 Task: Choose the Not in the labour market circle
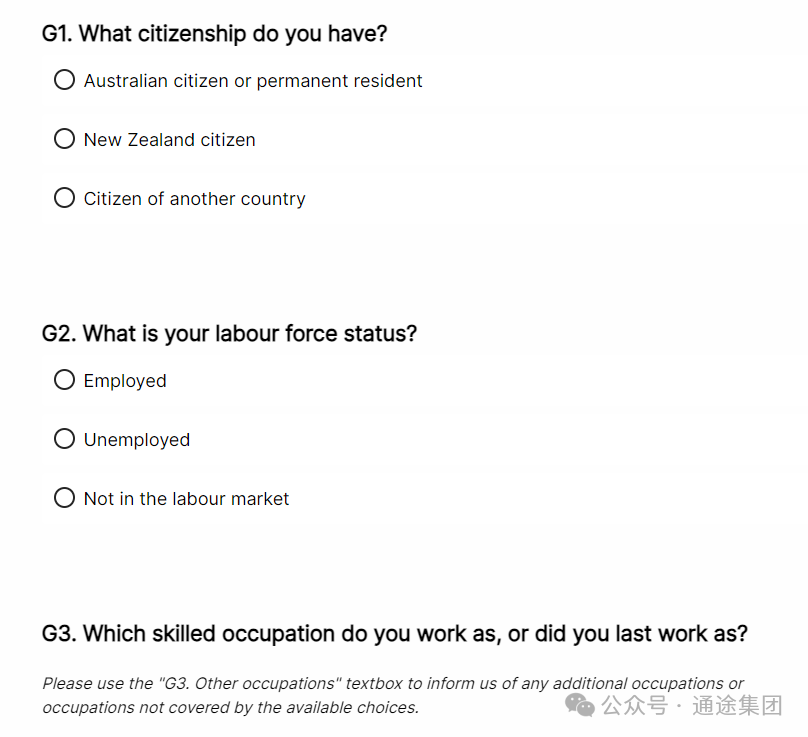[64, 498]
